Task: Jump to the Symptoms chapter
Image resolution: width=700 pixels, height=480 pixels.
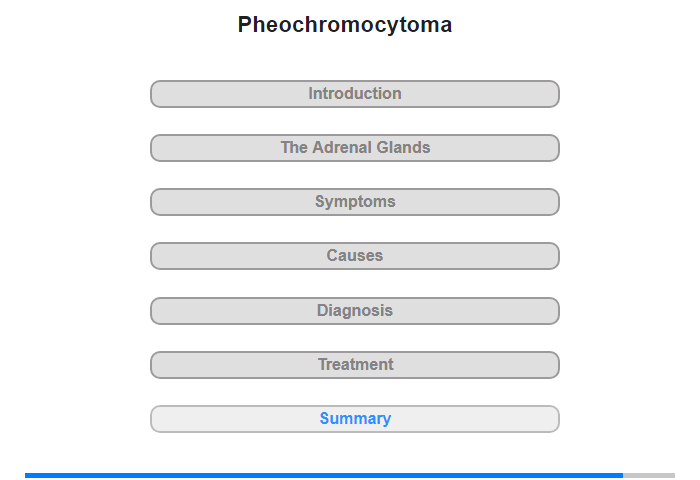Action: (x=354, y=202)
